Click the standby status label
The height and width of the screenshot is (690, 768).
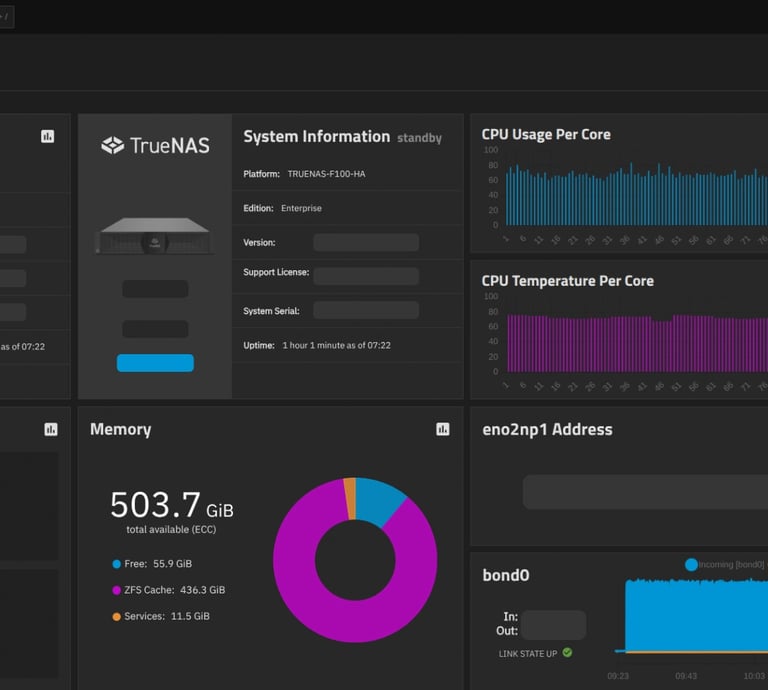tap(419, 138)
